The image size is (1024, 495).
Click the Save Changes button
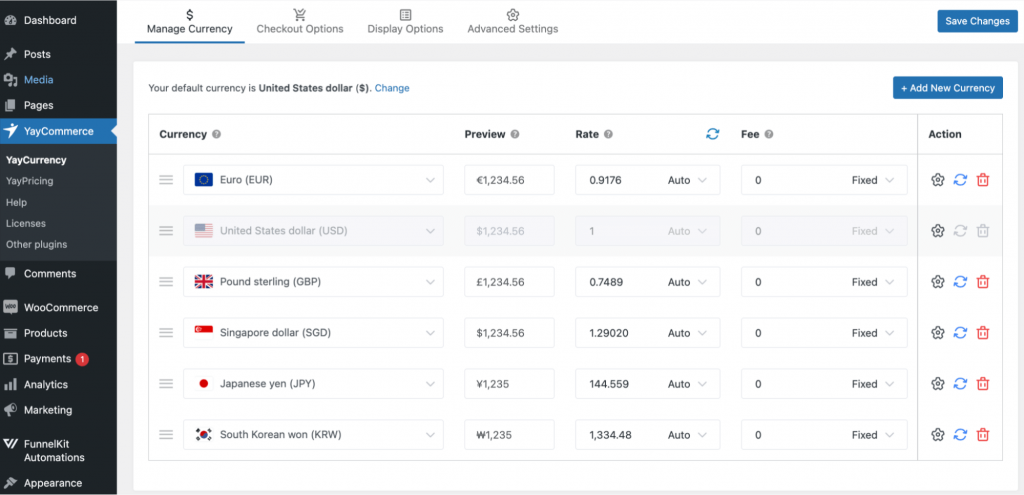978,21
